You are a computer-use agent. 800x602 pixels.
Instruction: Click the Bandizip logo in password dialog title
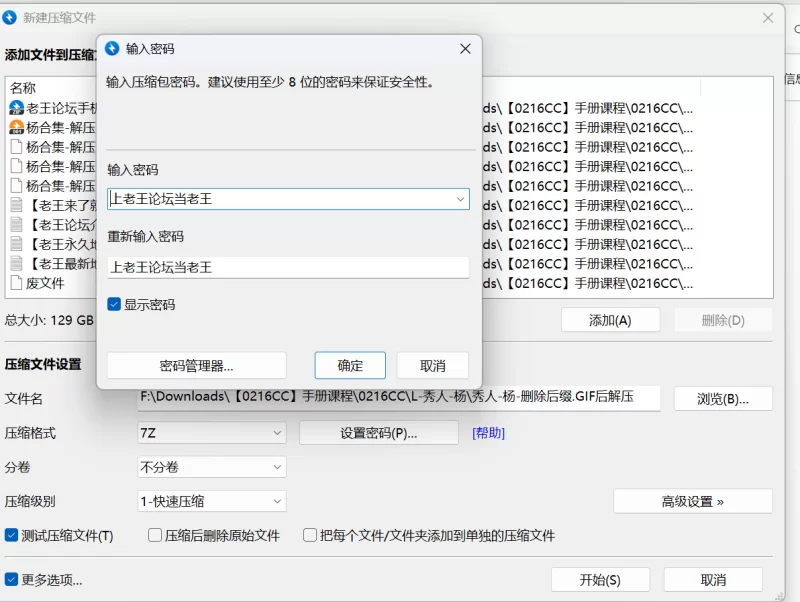pyautogui.click(x=112, y=48)
